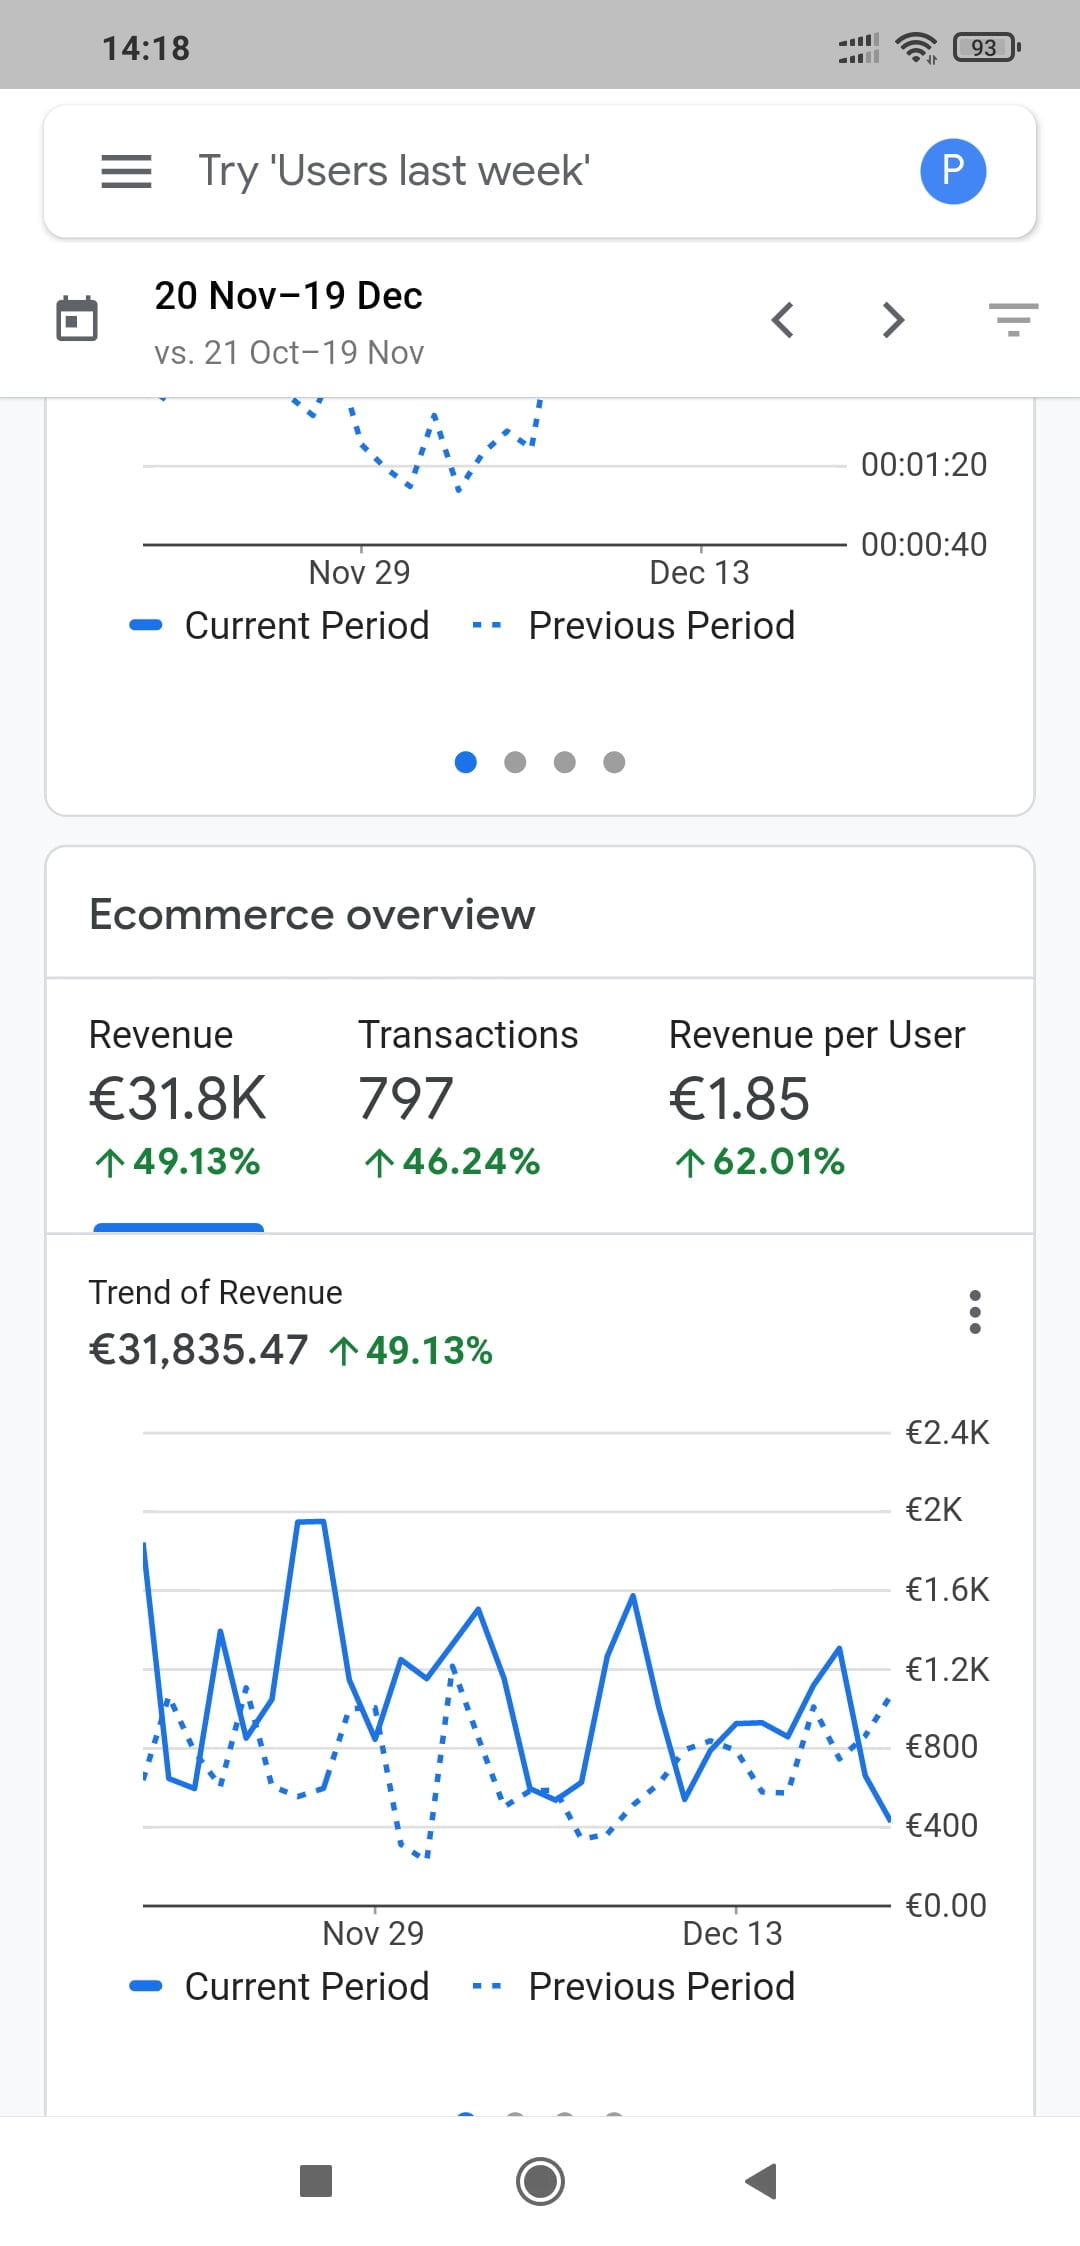Tap the blue P account avatar

pyautogui.click(x=952, y=171)
